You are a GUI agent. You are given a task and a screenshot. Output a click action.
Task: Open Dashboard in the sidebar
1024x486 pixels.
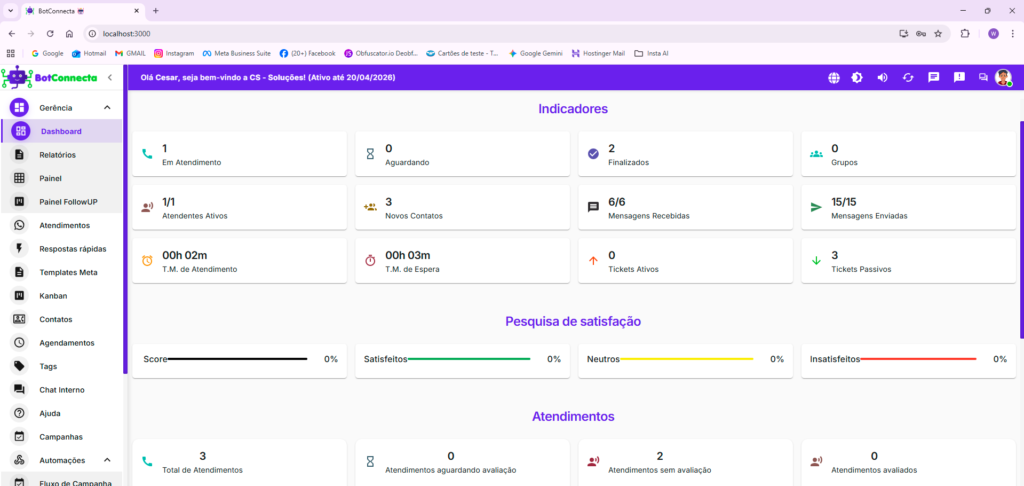click(x=61, y=131)
